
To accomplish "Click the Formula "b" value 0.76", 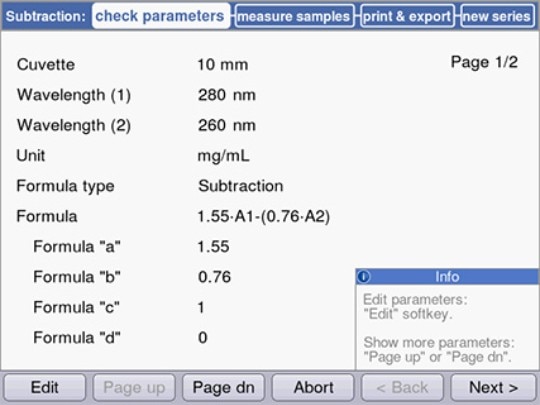I will tap(214, 277).
